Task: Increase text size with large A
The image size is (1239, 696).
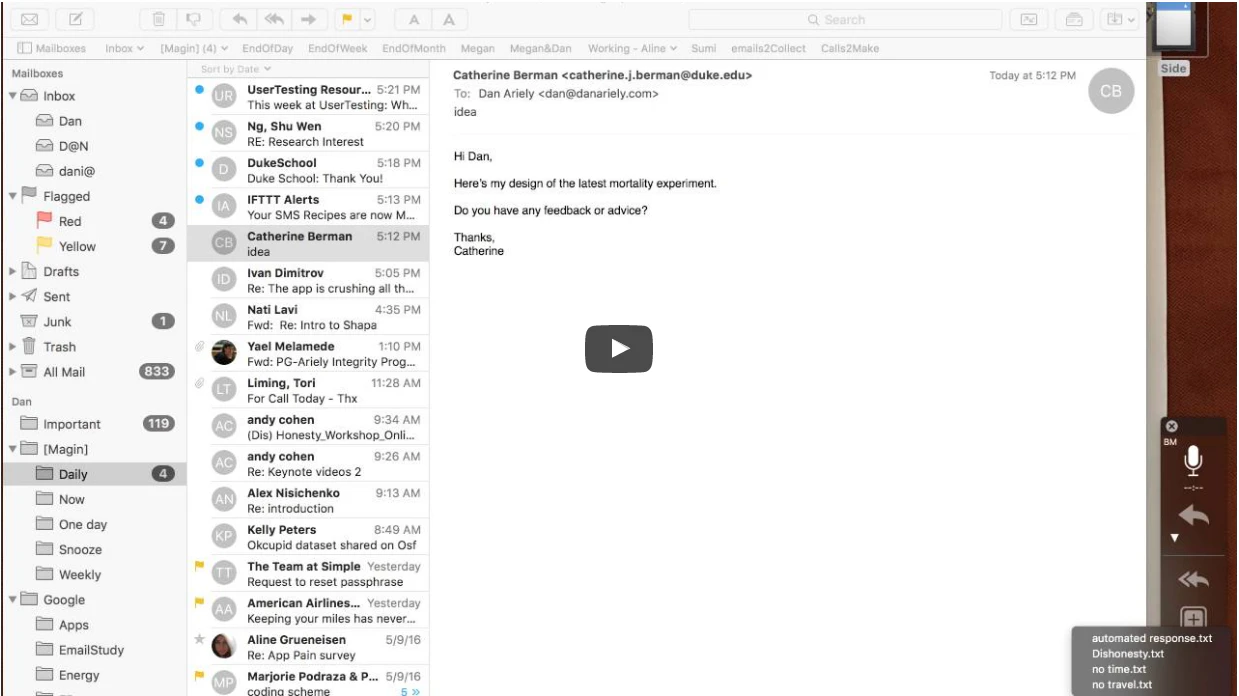Action: pos(449,19)
